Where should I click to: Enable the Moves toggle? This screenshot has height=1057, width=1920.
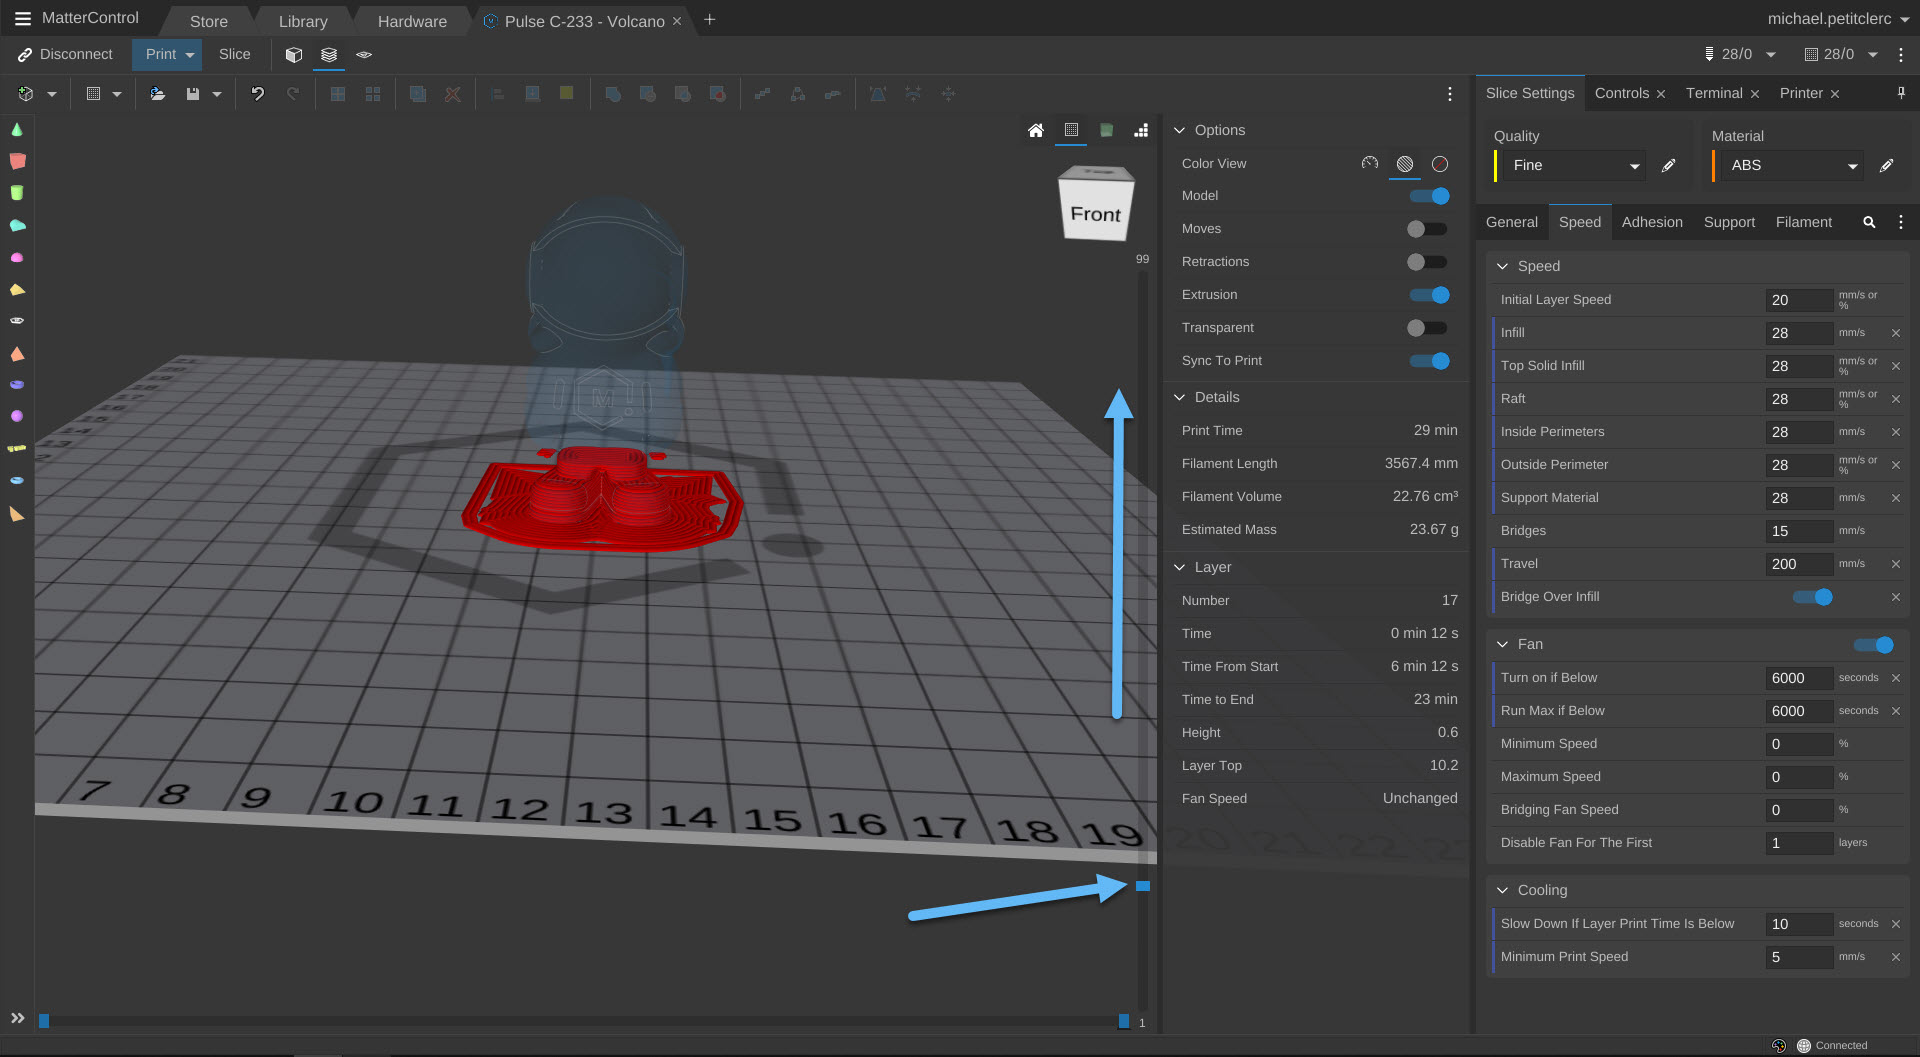1426,229
